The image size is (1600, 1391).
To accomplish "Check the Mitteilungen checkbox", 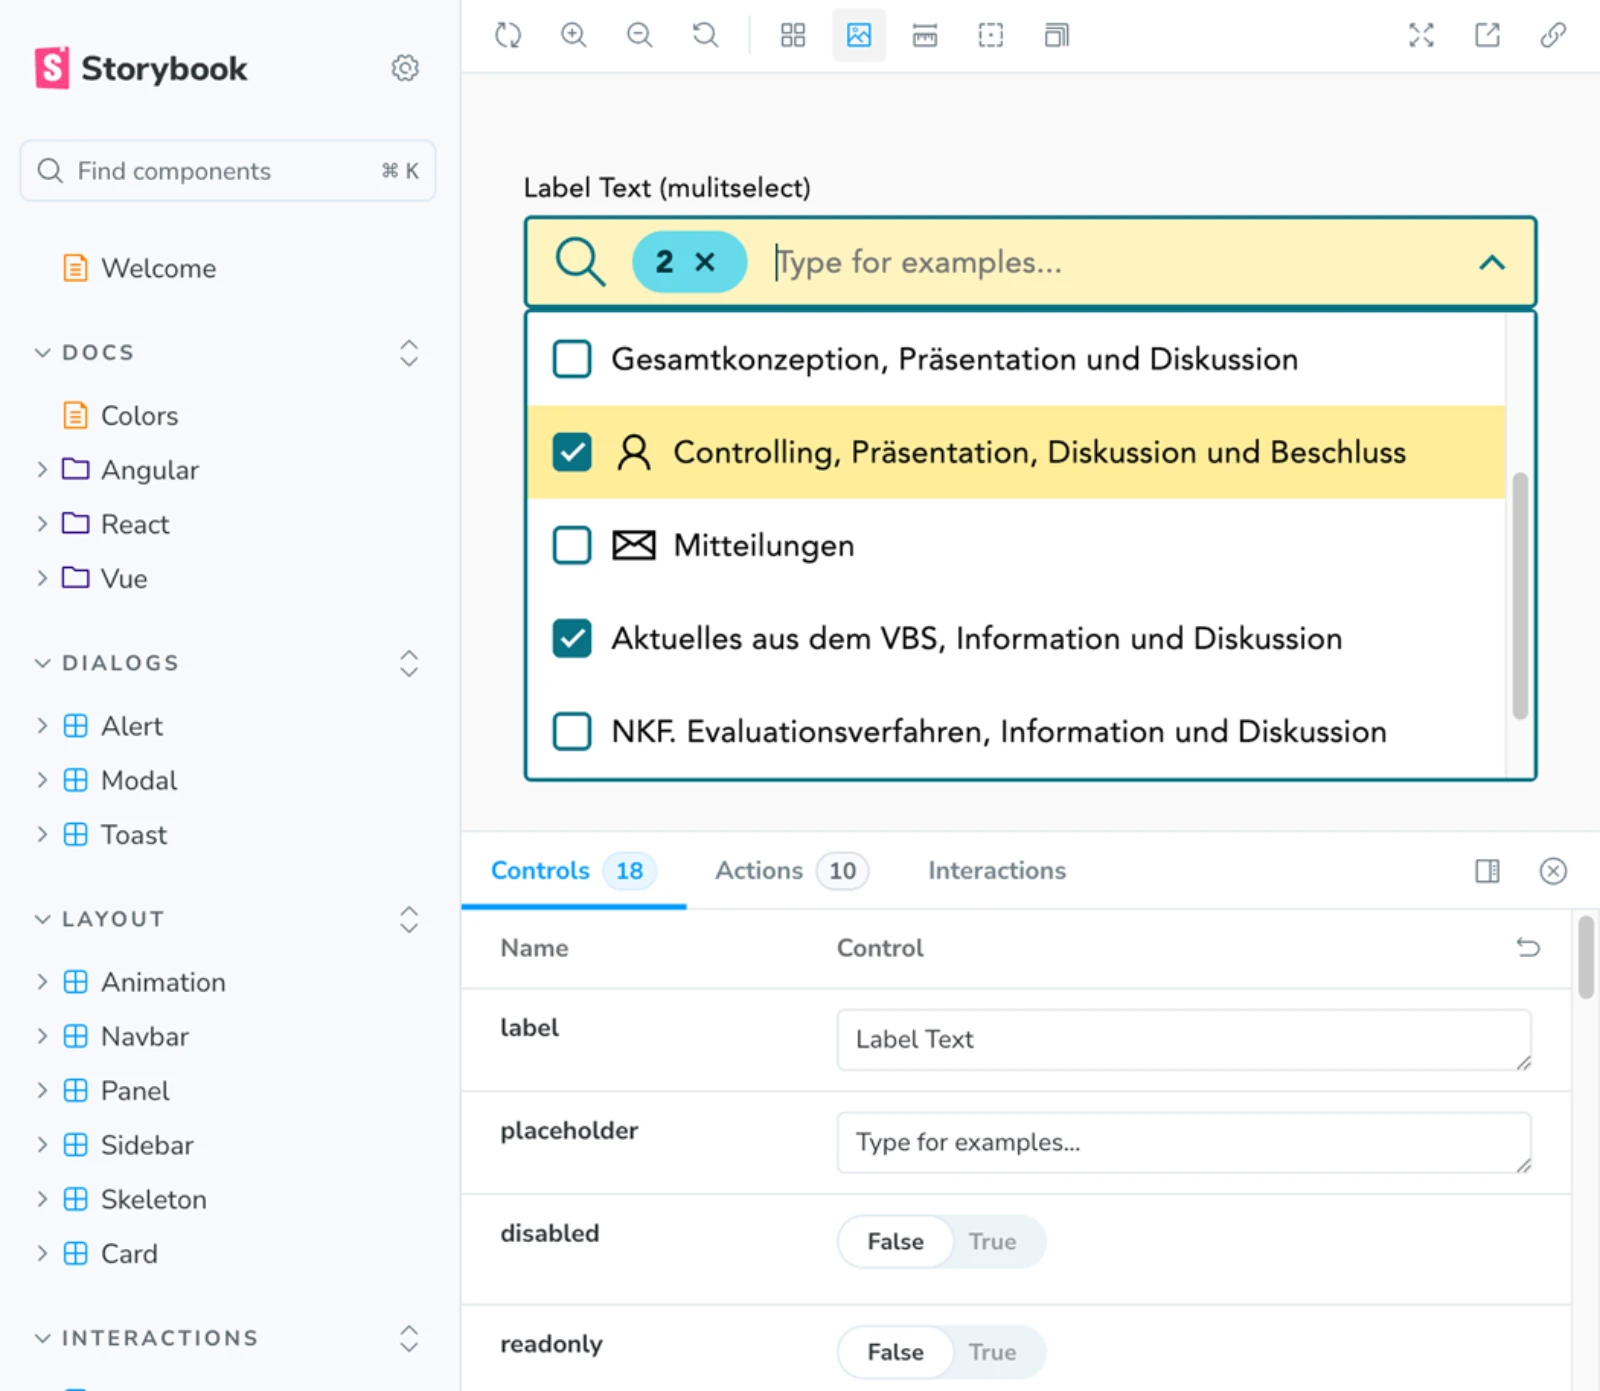I will point(572,545).
